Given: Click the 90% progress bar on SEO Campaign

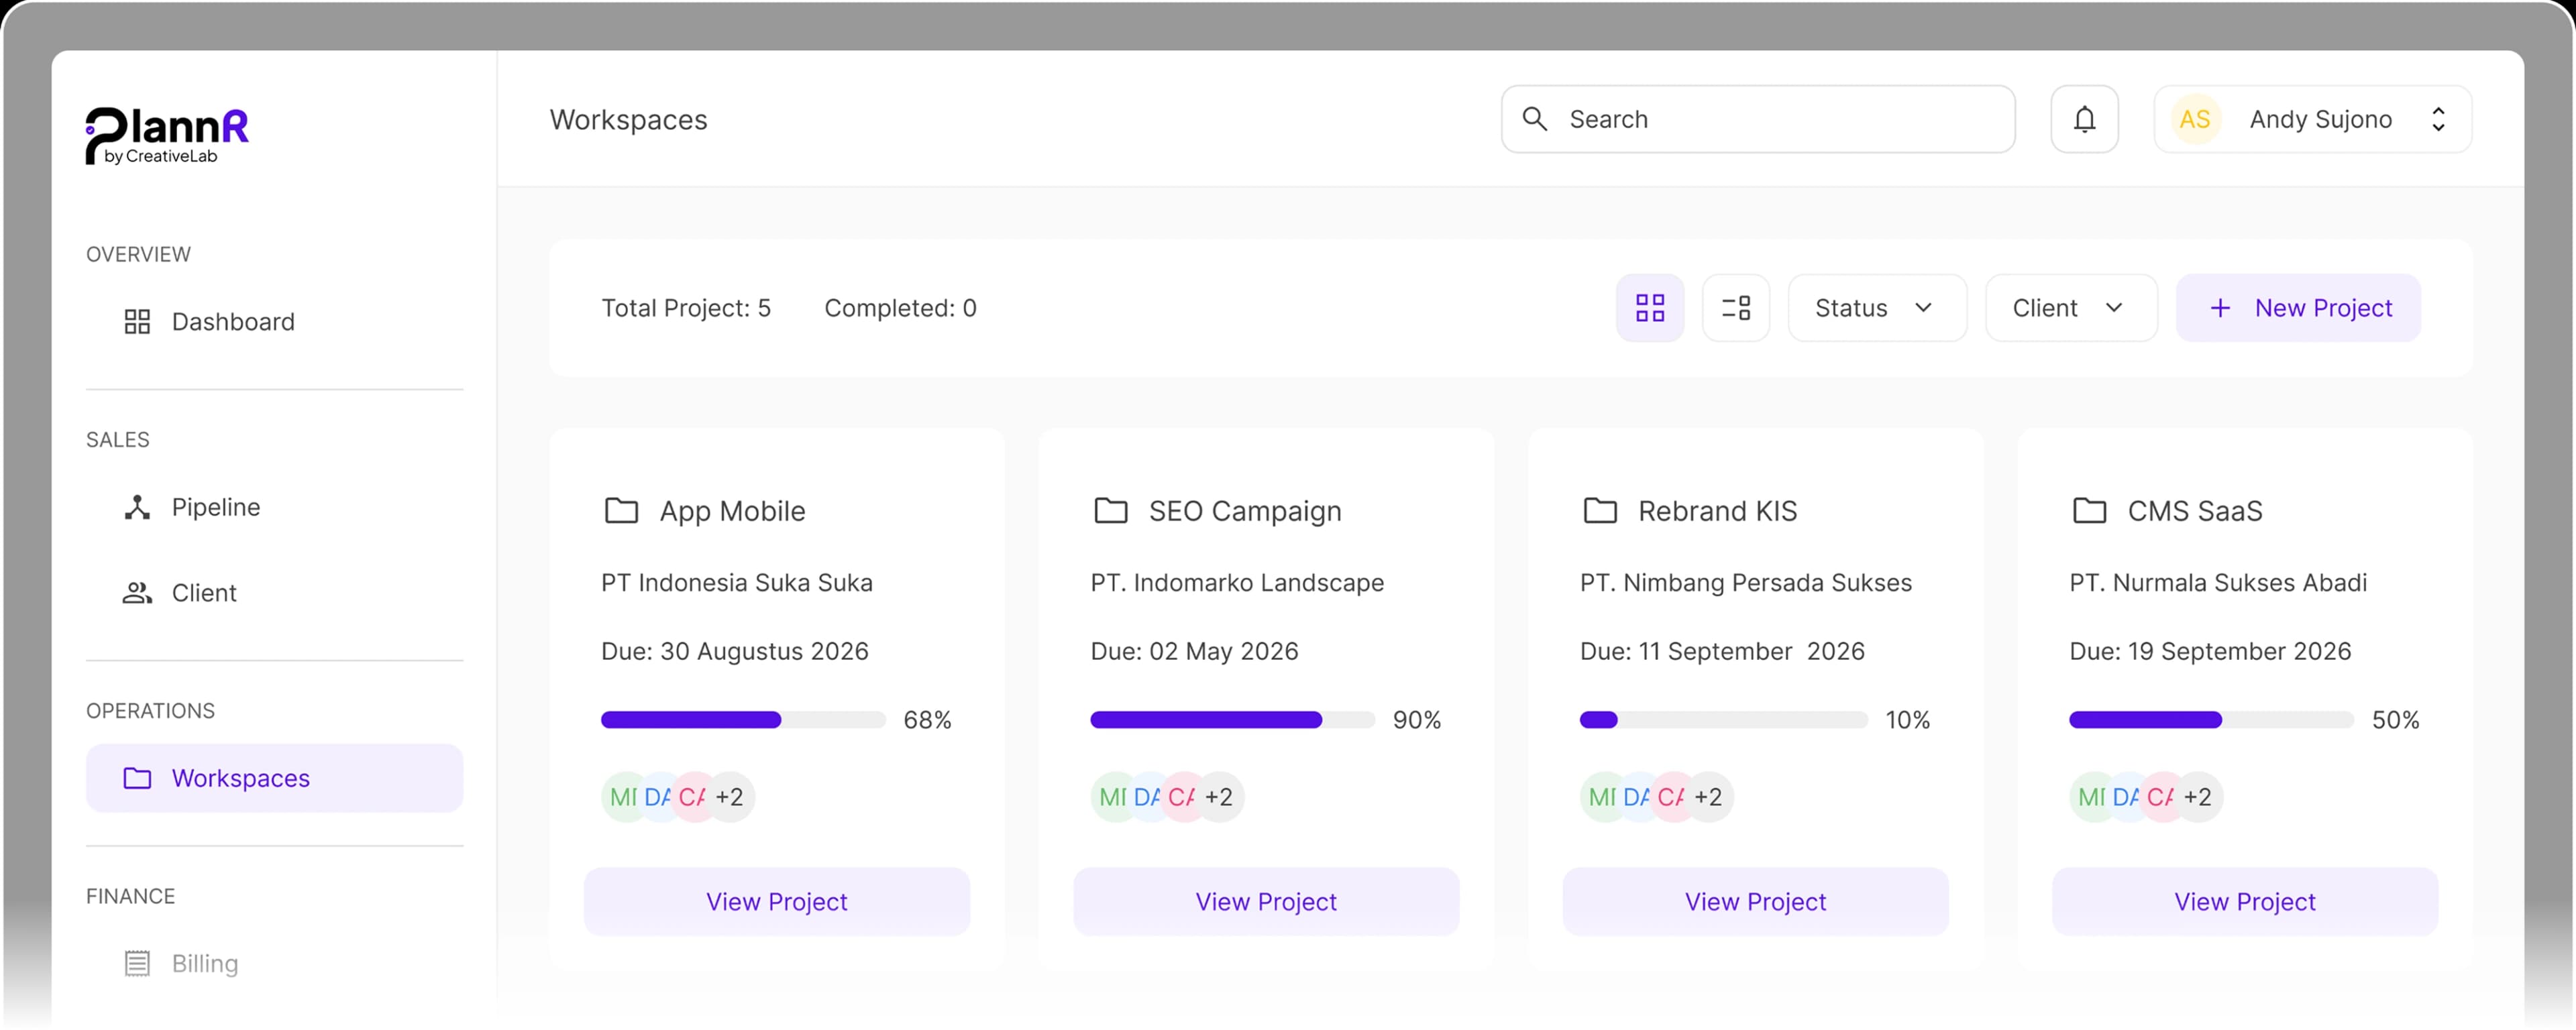Looking at the screenshot, I should tap(1232, 720).
